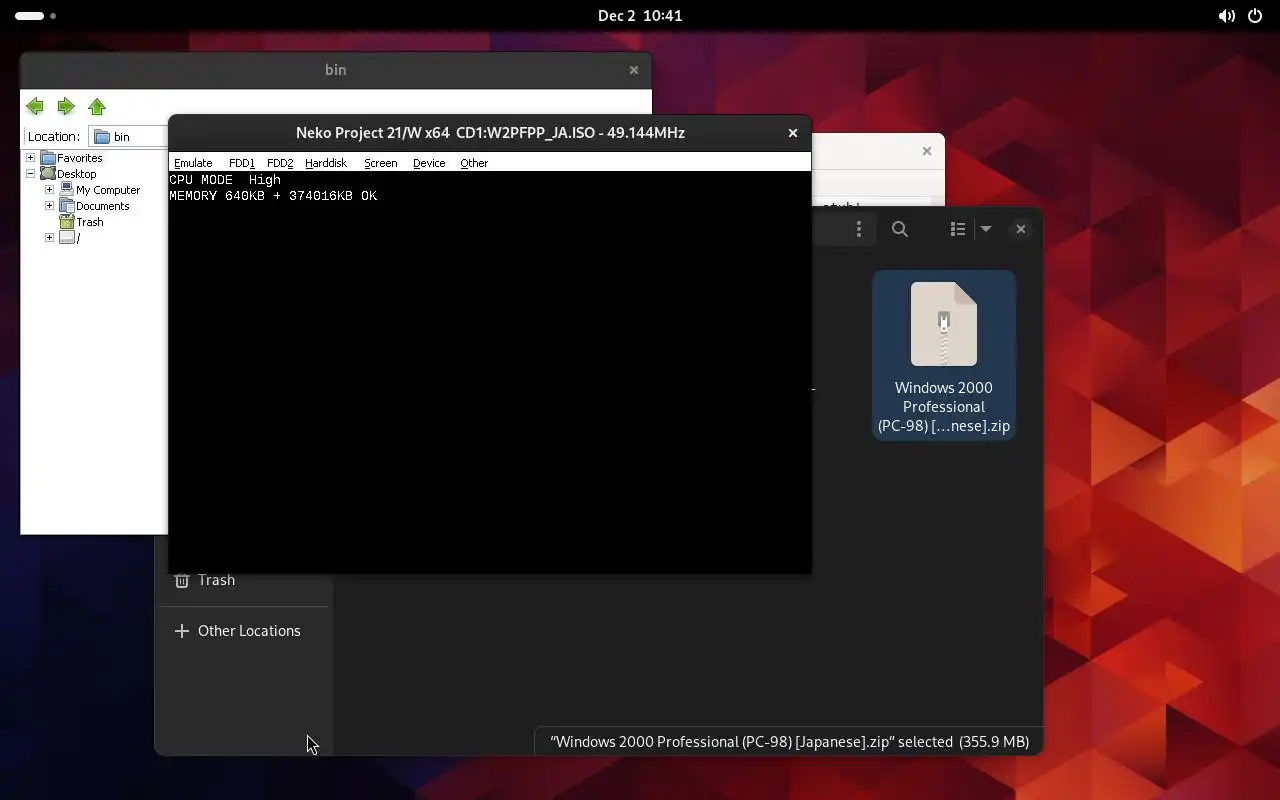Click the search icon in Files window

click(900, 230)
